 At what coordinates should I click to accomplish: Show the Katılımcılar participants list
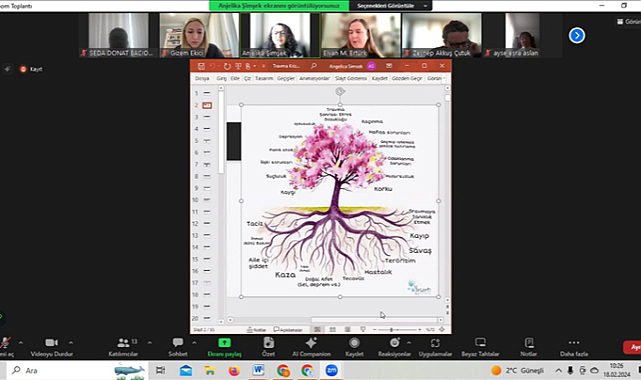[x=123, y=347]
